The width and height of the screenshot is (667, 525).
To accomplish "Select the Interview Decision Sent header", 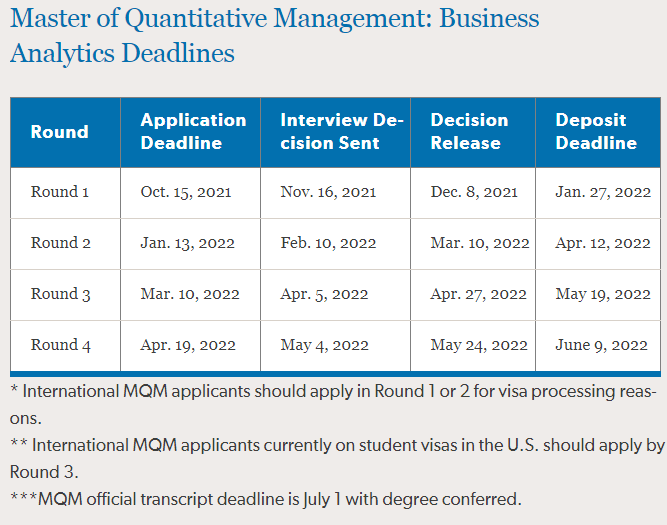I will point(342,131).
